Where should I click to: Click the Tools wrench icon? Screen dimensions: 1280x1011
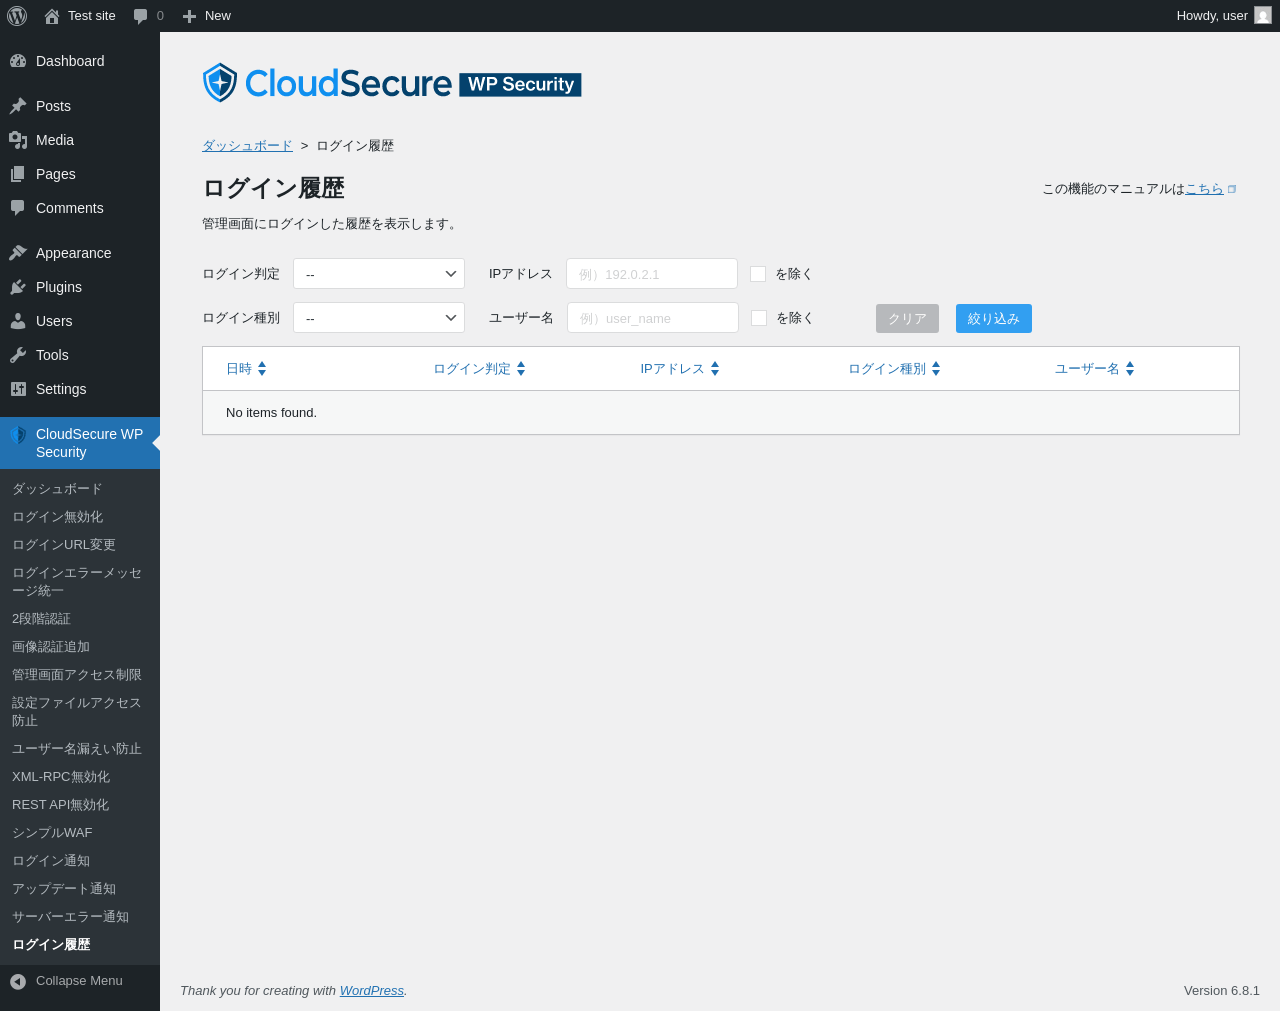18,355
